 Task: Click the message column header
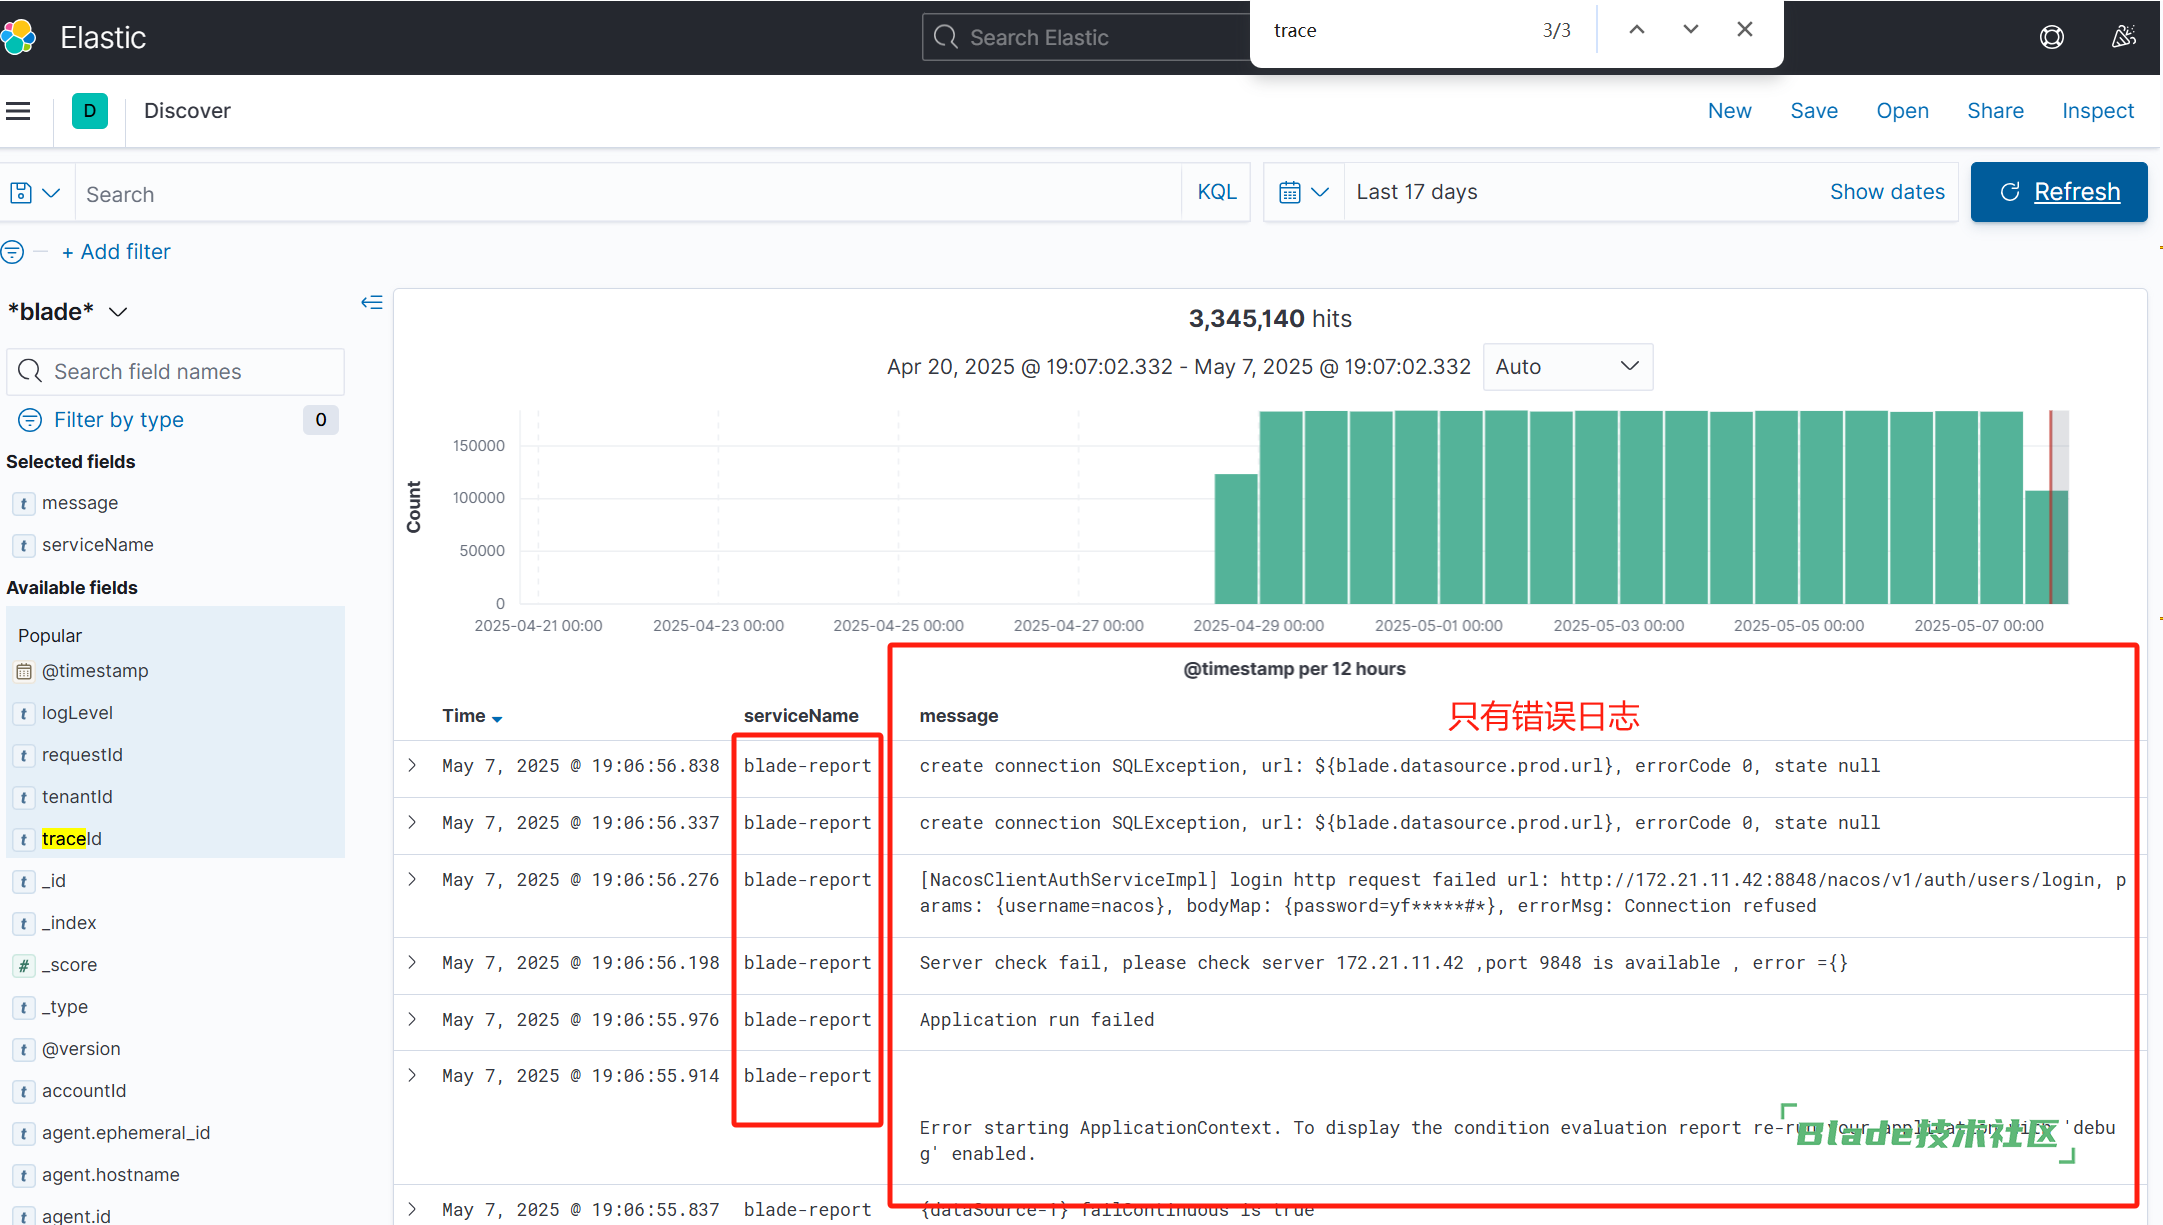(959, 716)
